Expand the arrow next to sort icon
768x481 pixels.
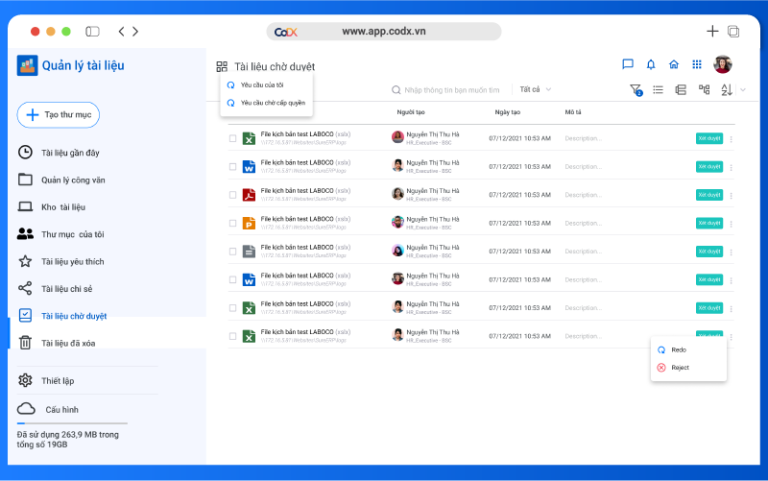pos(743,90)
